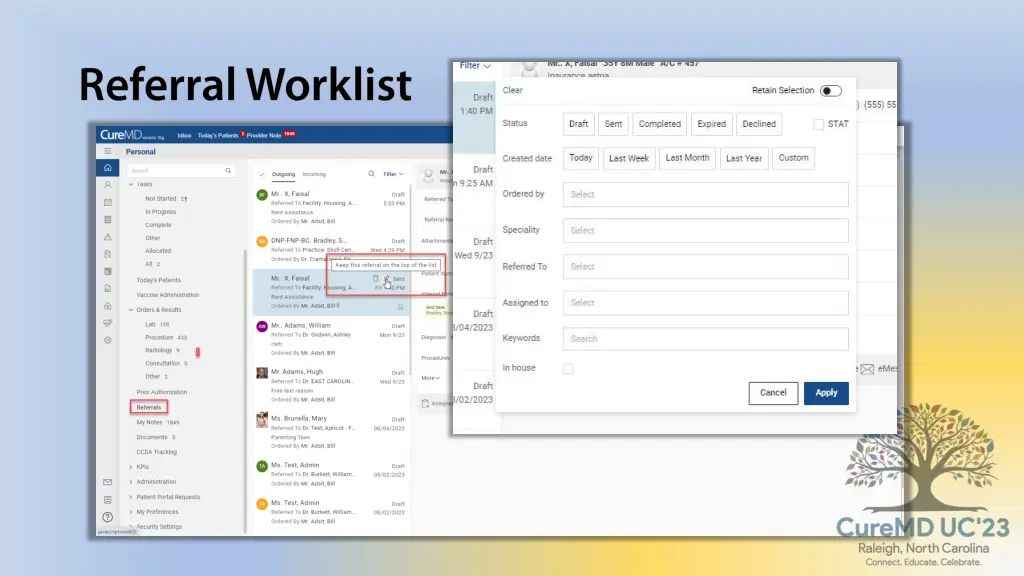Open the notes icon above the help icon
This screenshot has height=576, width=1024.
(x=108, y=500)
